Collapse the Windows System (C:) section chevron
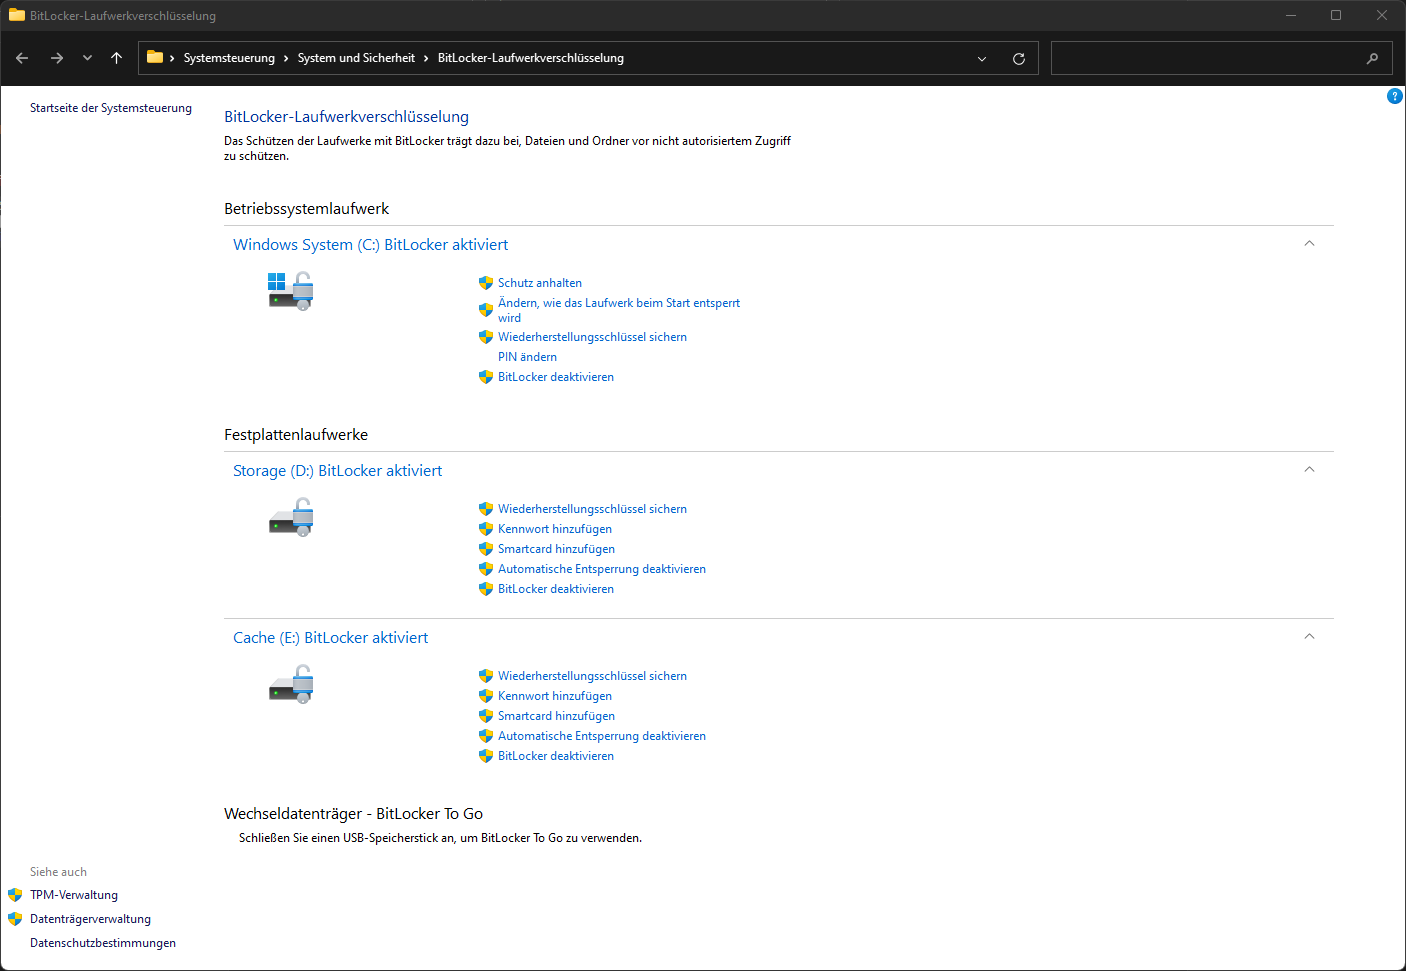Viewport: 1406px width, 971px height. click(1309, 244)
